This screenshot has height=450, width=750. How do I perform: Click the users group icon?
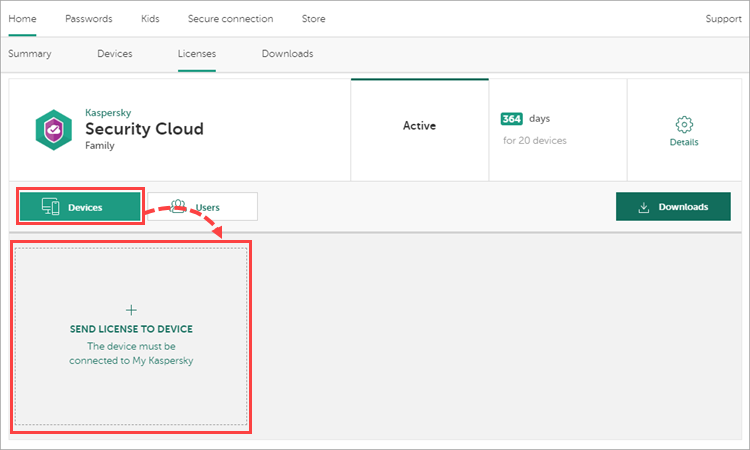178,207
